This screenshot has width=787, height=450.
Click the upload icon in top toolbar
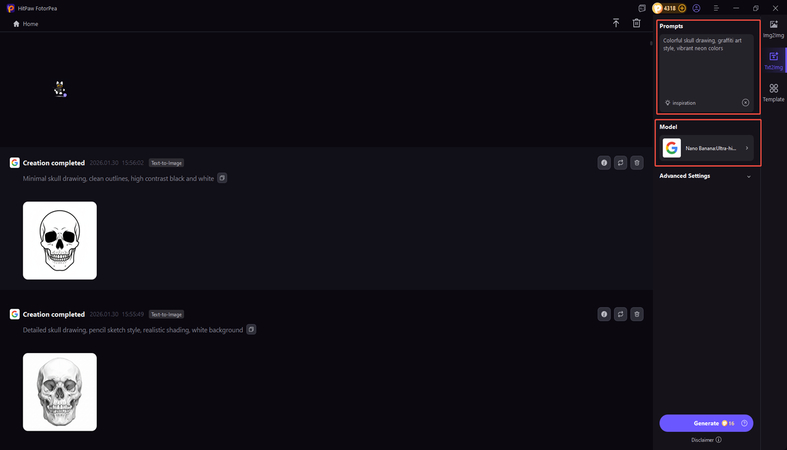click(616, 23)
